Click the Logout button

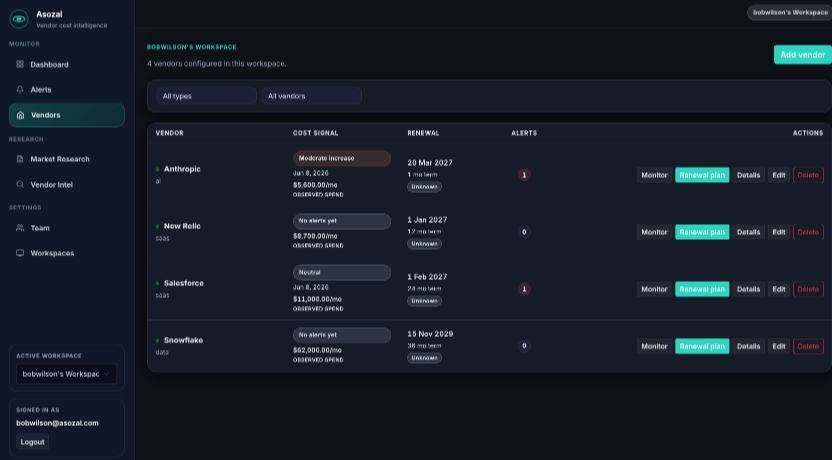(32, 442)
